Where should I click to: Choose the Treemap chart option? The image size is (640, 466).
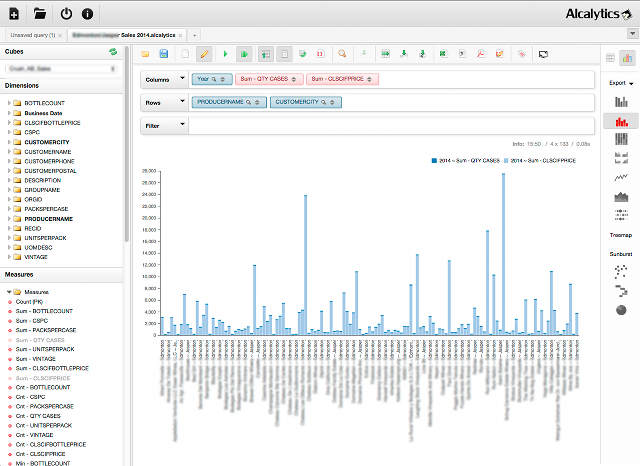point(620,233)
